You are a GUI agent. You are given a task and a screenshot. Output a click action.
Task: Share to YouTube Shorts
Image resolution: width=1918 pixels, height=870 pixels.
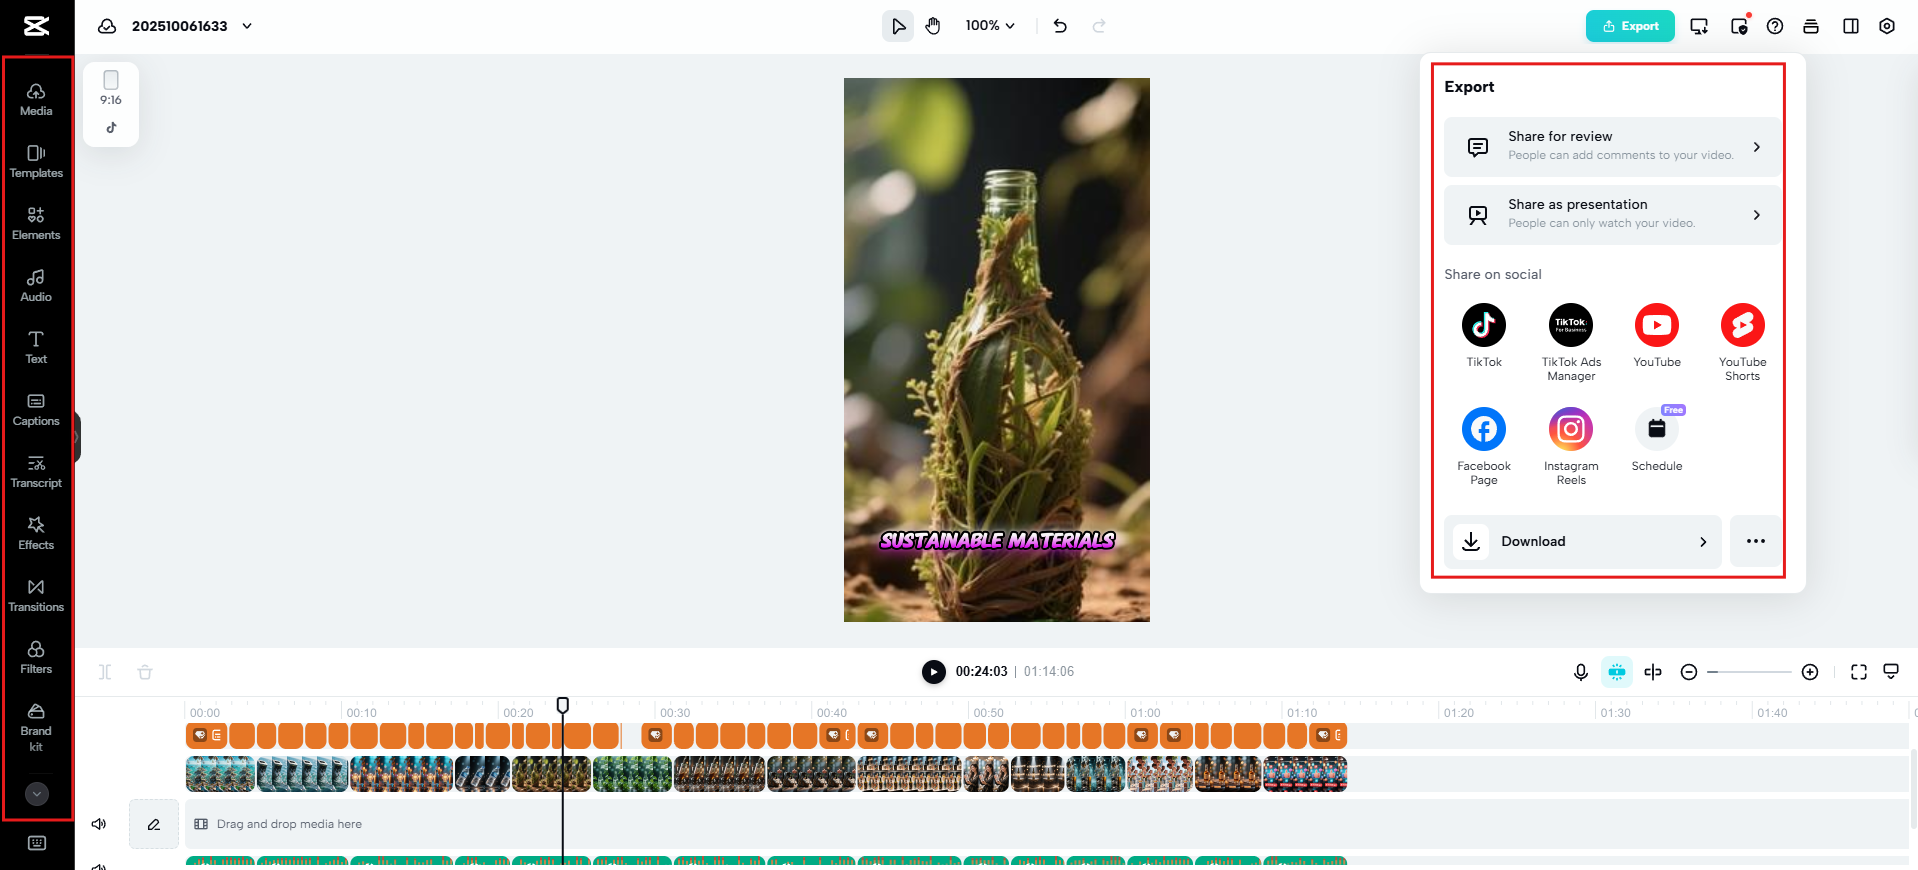click(1742, 342)
